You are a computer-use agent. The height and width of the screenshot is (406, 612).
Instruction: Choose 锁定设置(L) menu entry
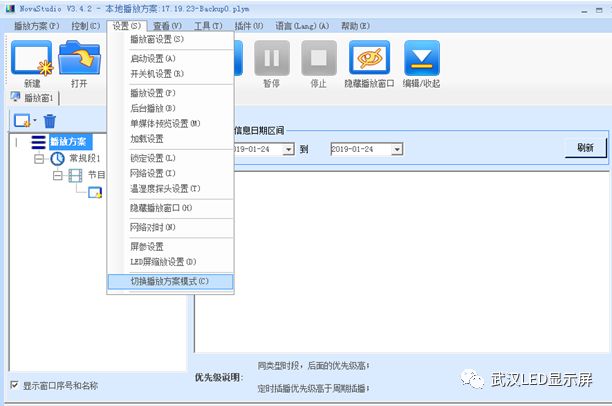point(171,158)
